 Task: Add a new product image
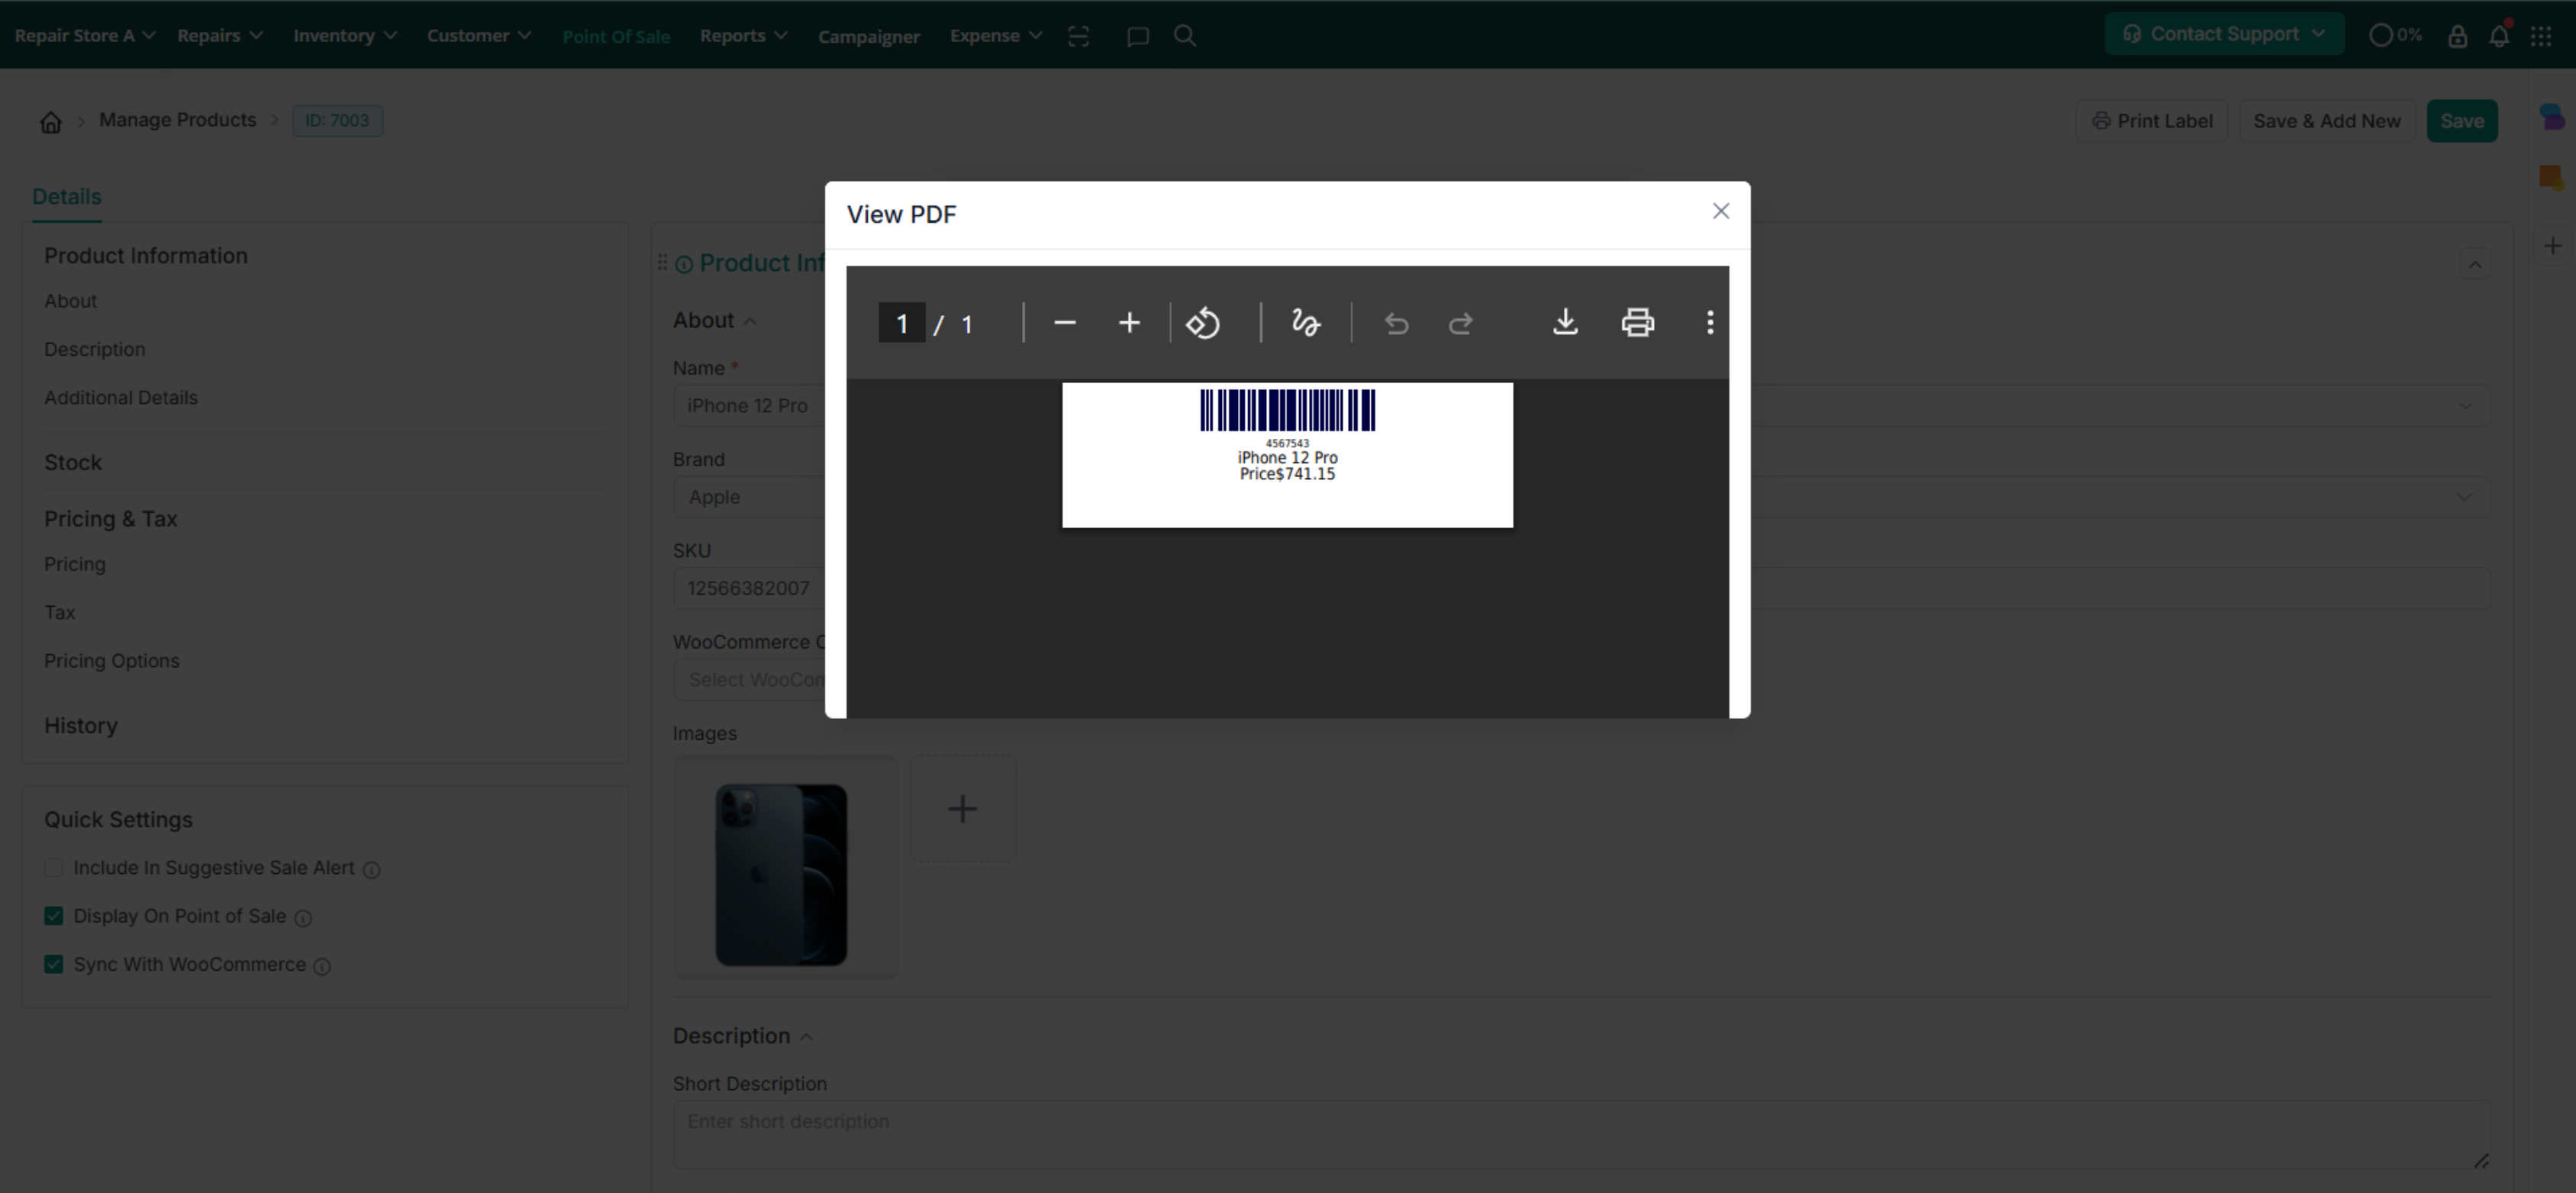pos(962,808)
